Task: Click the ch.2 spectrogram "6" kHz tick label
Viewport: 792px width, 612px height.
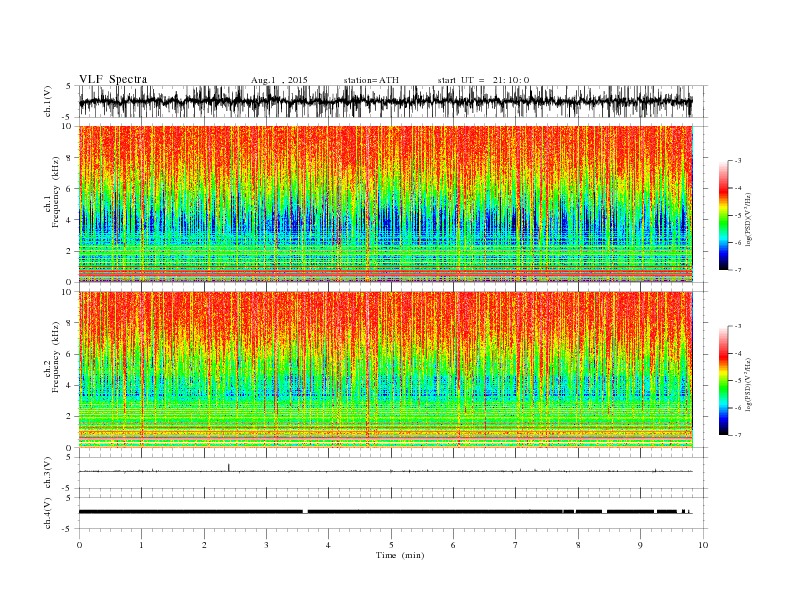Action: (x=70, y=354)
